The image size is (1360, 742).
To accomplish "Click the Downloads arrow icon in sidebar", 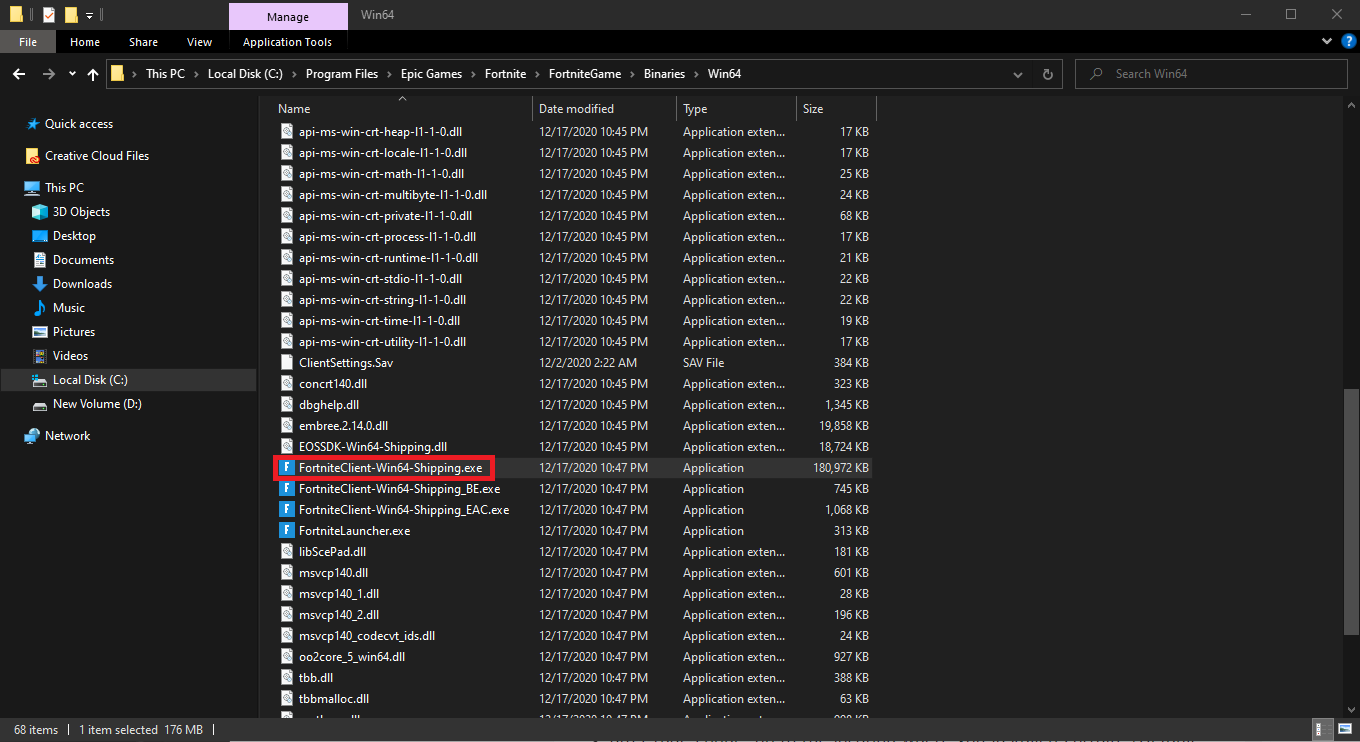I will click(40, 284).
